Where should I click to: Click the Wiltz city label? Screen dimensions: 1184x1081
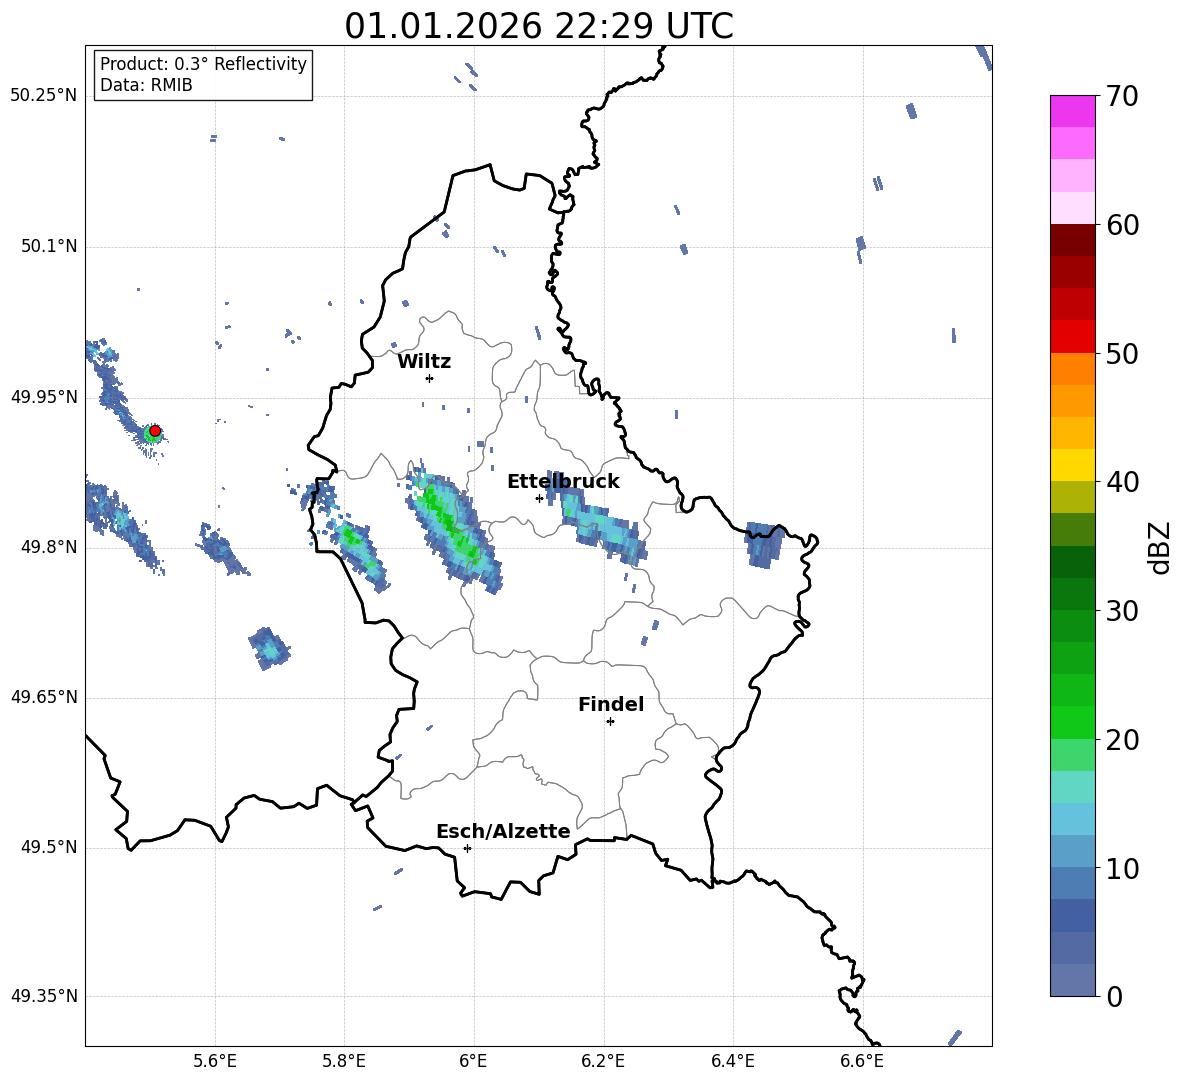tap(424, 362)
